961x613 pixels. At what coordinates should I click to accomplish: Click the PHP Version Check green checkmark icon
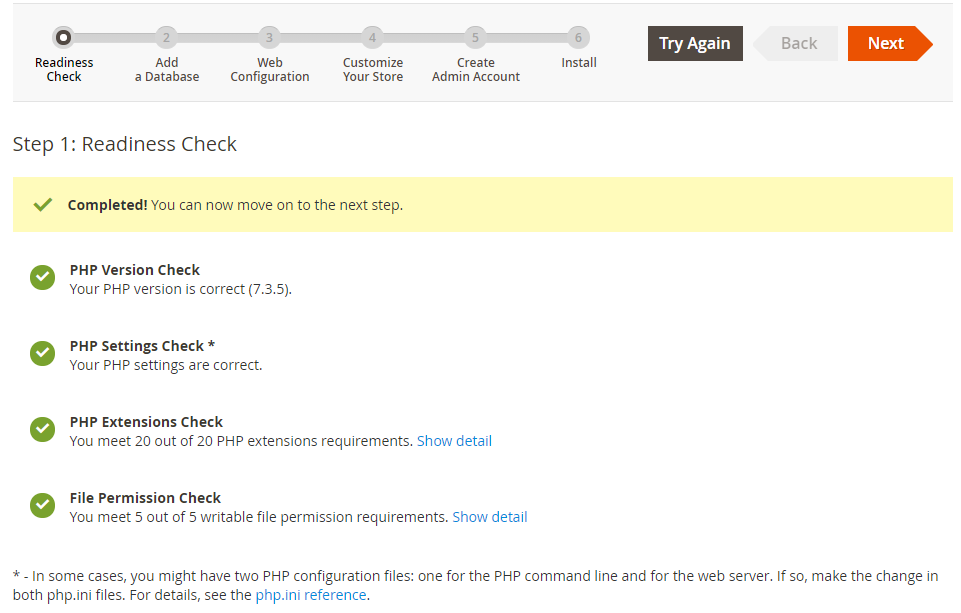click(42, 278)
